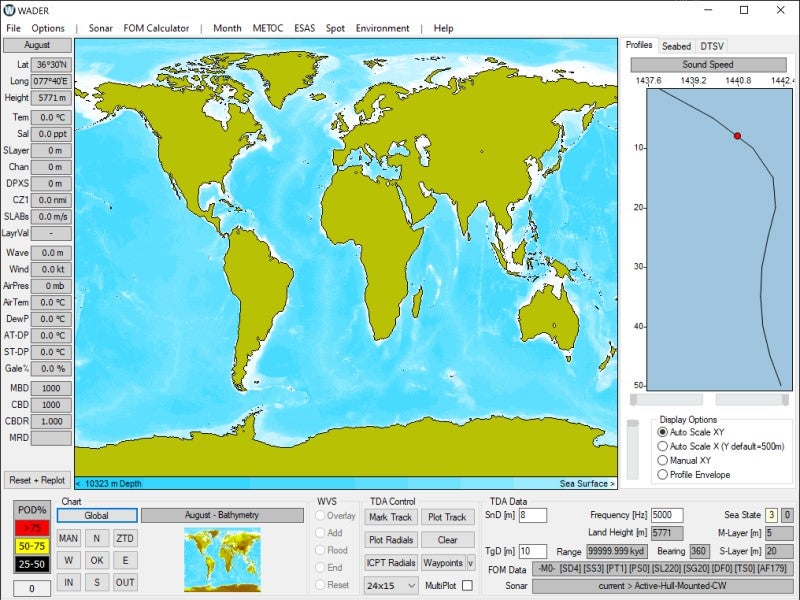Select Manual XY display option

pyautogui.click(x=663, y=460)
